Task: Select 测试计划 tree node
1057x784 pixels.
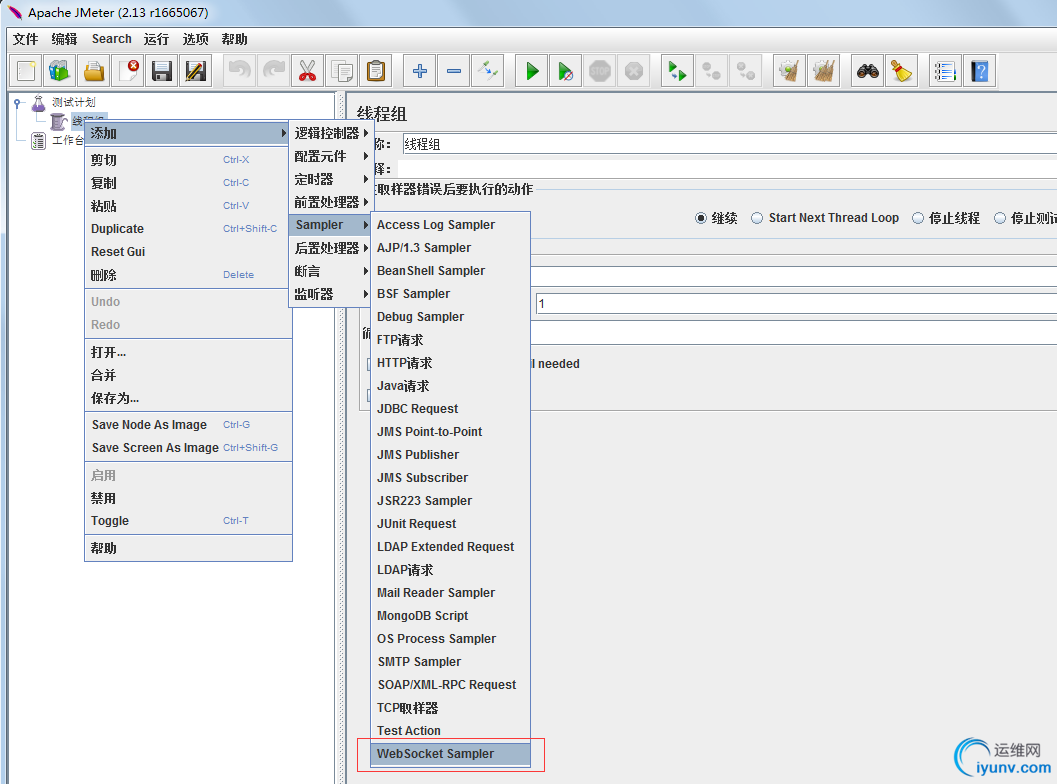Action: 73,102
